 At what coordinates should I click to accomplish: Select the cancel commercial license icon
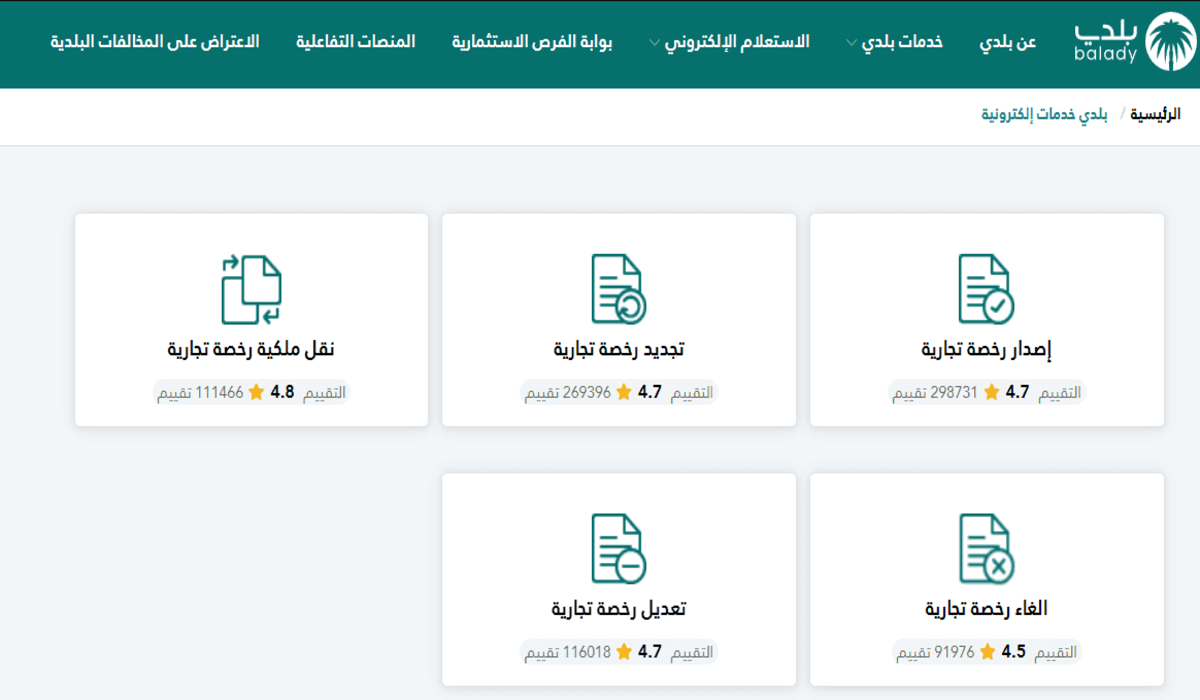click(x=985, y=548)
